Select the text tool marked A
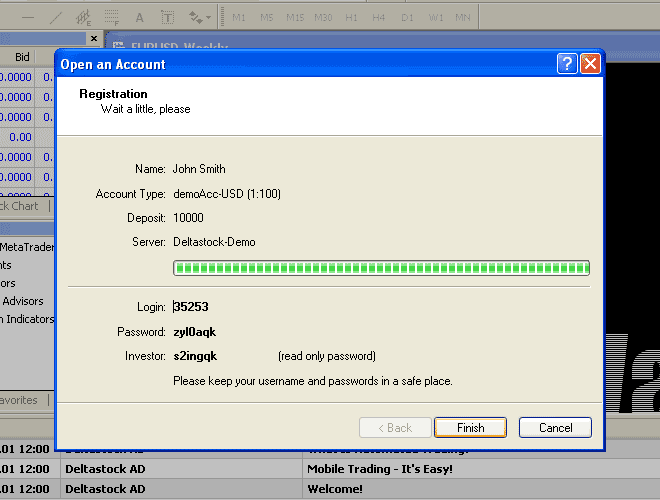The image size is (660, 500). point(139,18)
